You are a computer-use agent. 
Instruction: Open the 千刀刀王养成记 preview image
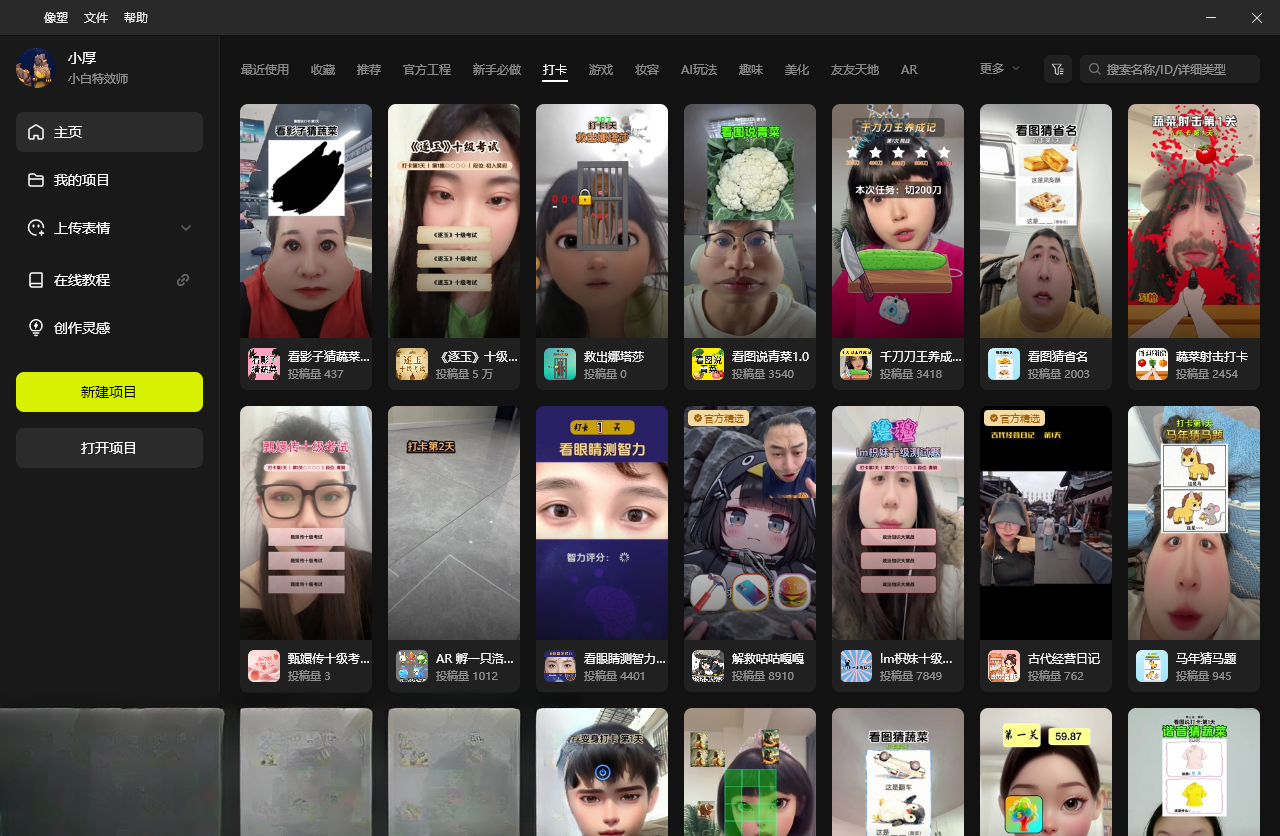tap(898, 221)
